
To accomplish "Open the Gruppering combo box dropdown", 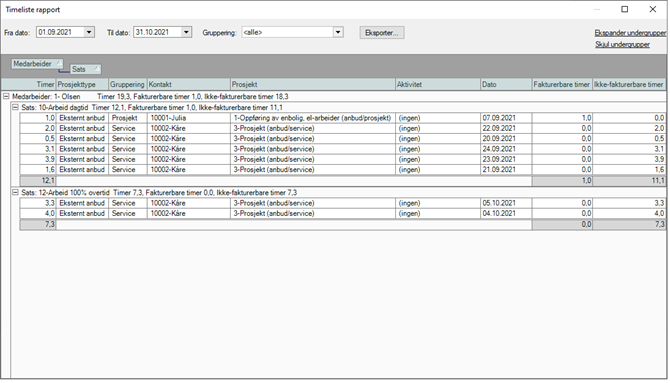I will pyautogui.click(x=338, y=32).
